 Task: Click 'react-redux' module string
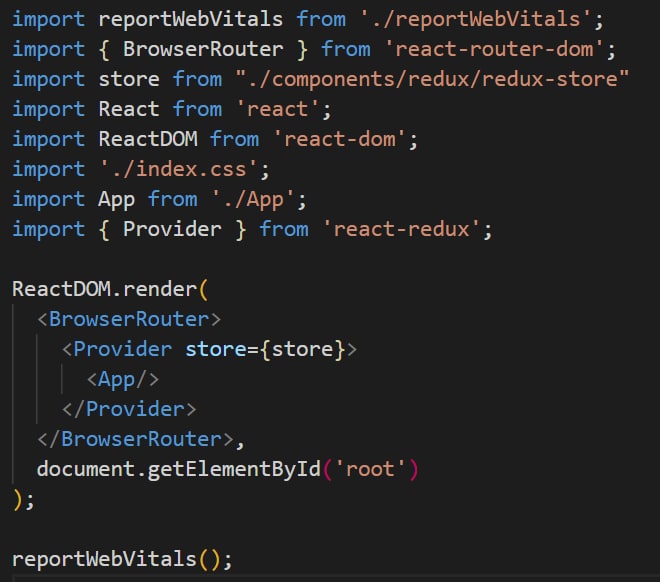[x=402, y=230]
